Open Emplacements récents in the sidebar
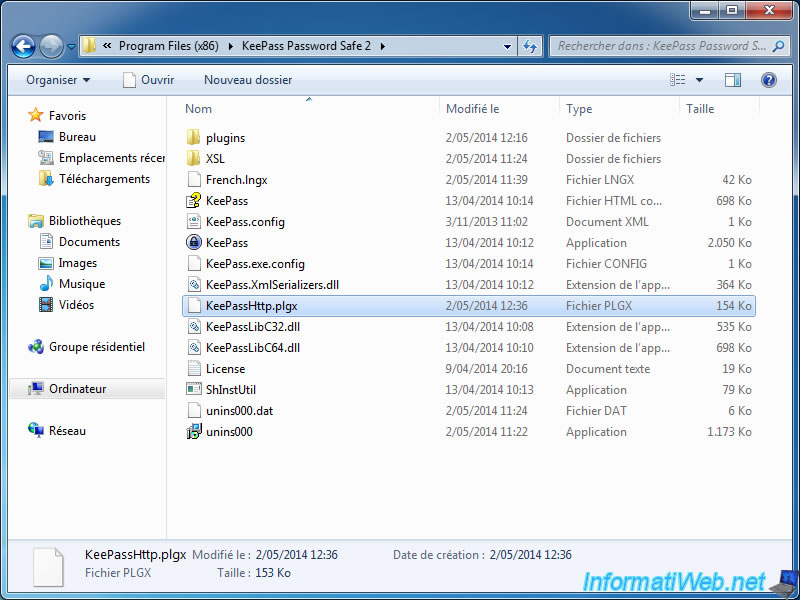 pos(111,158)
